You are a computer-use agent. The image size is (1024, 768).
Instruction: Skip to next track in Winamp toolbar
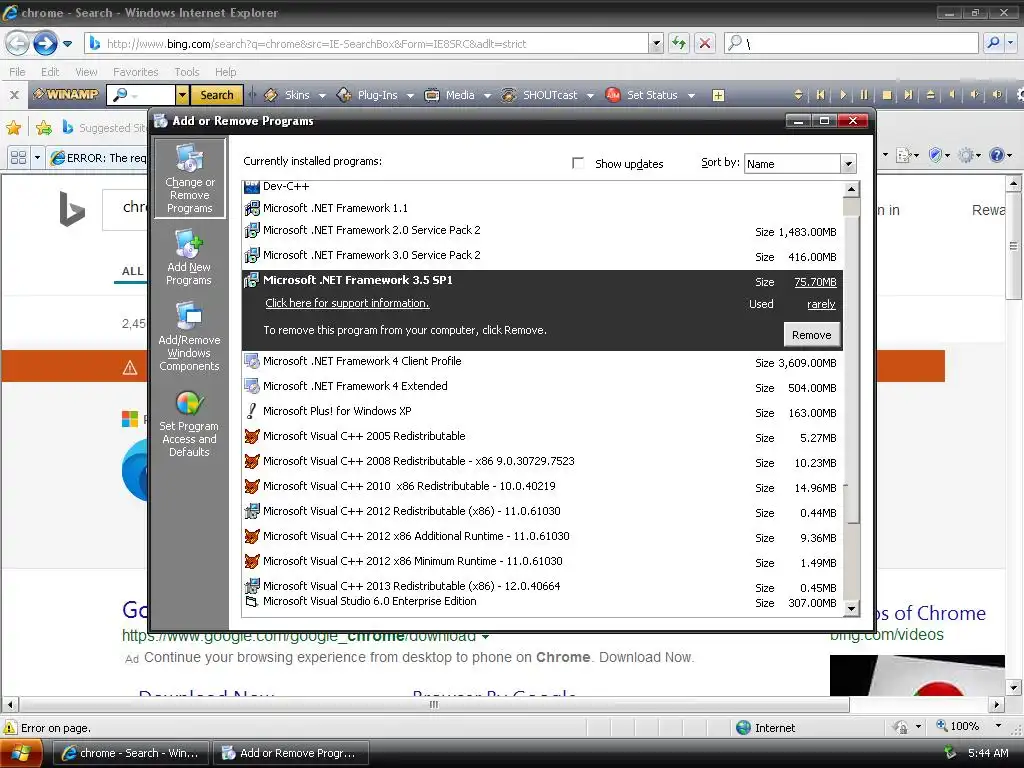[x=908, y=95]
